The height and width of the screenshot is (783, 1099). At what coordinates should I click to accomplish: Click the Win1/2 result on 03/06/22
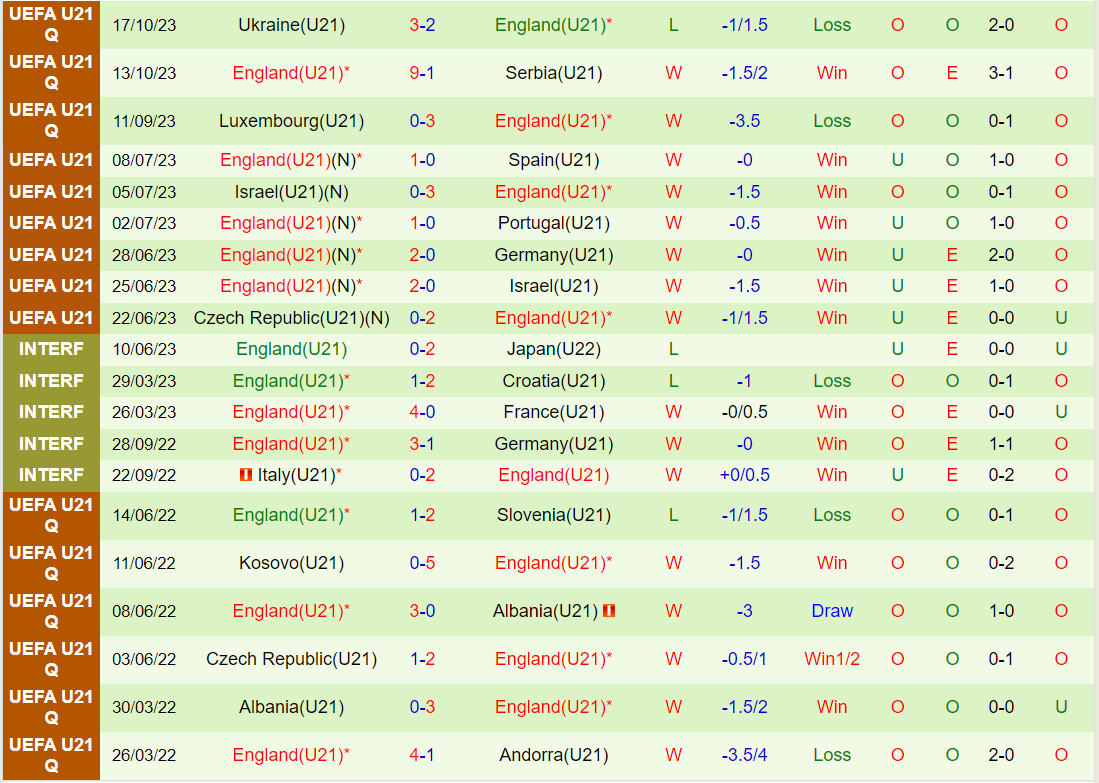(x=832, y=660)
